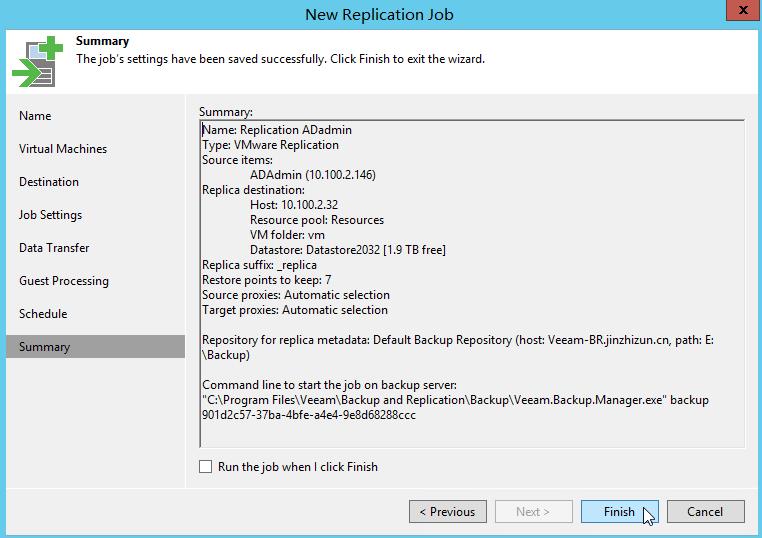Close the New Replication Job window

click(x=743, y=10)
